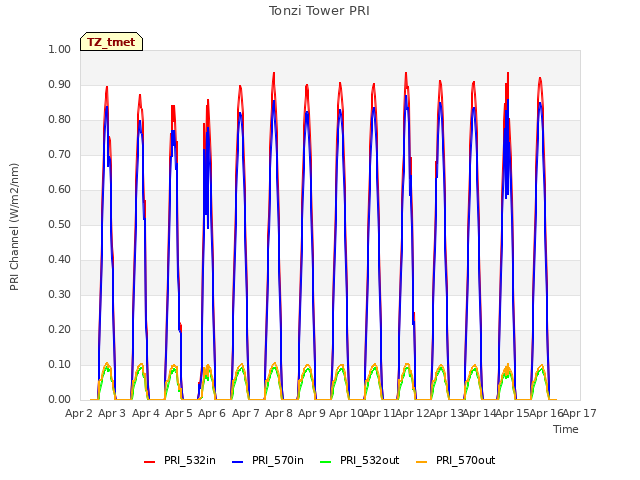
Task: Click the Apr 17 x-axis tick label
Action: 580,413
